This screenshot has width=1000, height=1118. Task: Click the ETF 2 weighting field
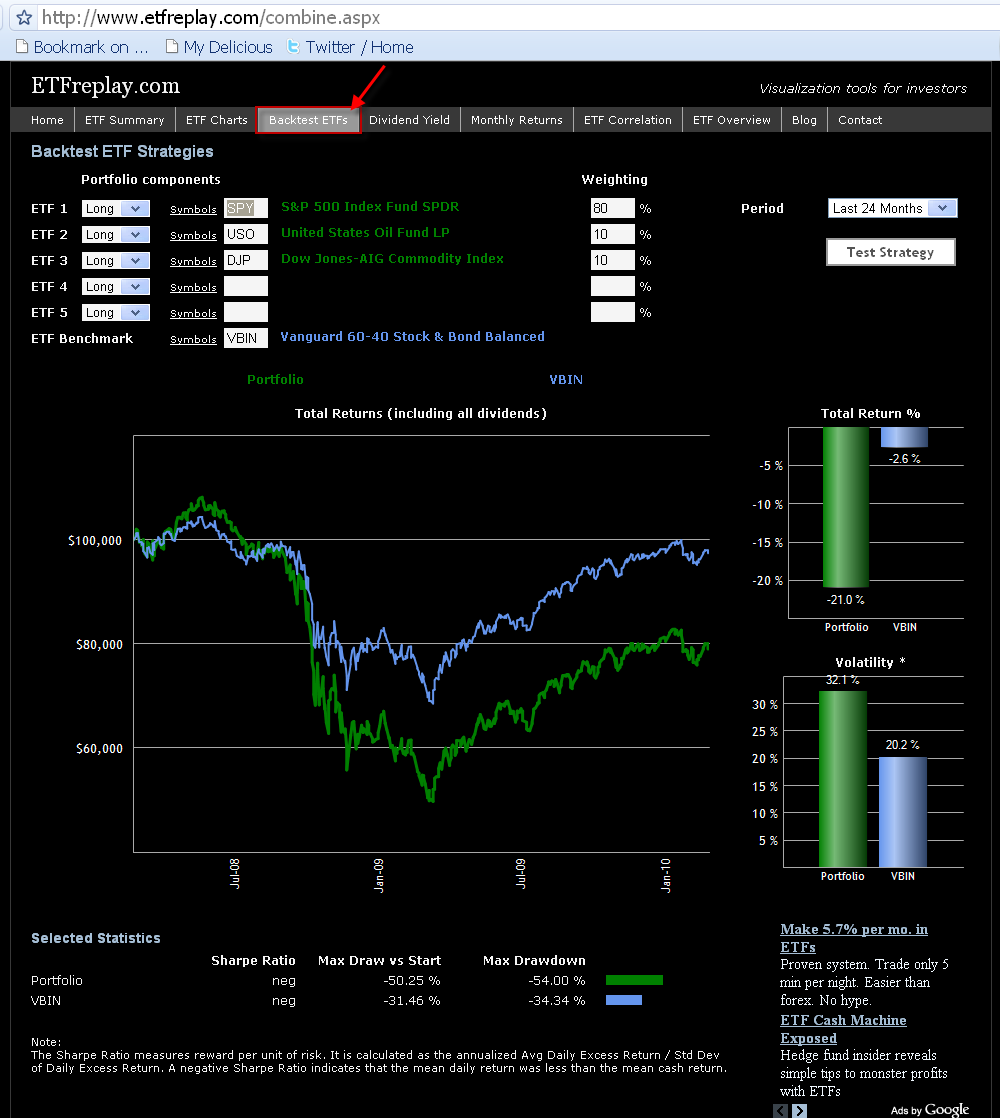point(612,234)
